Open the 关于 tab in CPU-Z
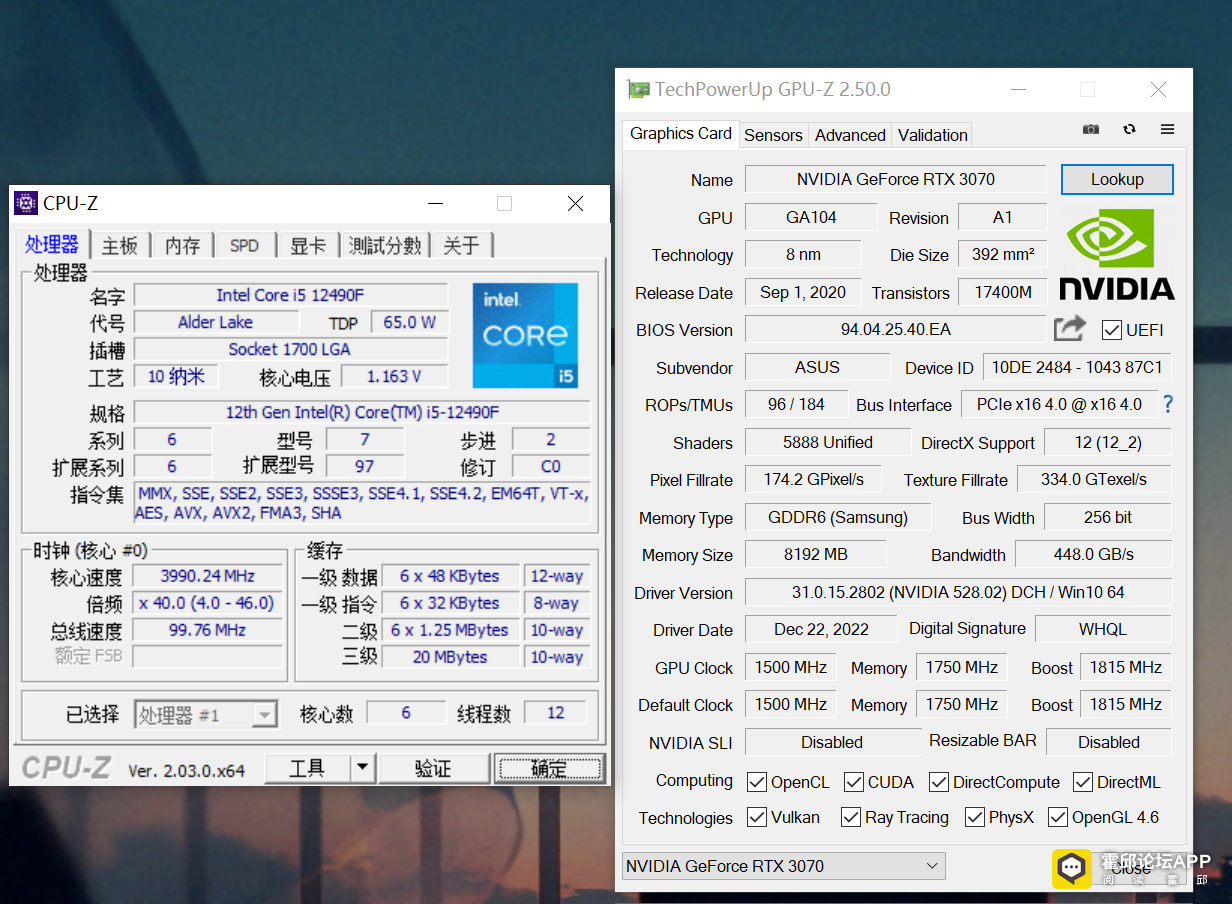Viewport: 1232px width, 904px height. [462, 246]
